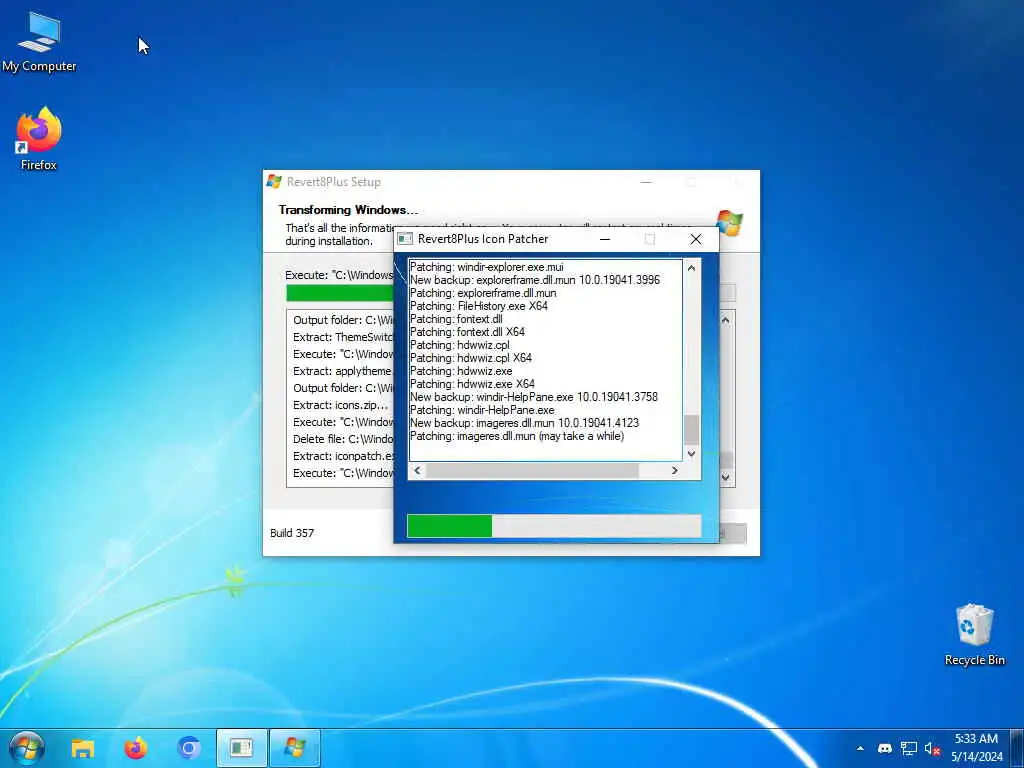The width and height of the screenshot is (1024, 768).
Task: Open File Explorer from the taskbar
Action: [83, 748]
